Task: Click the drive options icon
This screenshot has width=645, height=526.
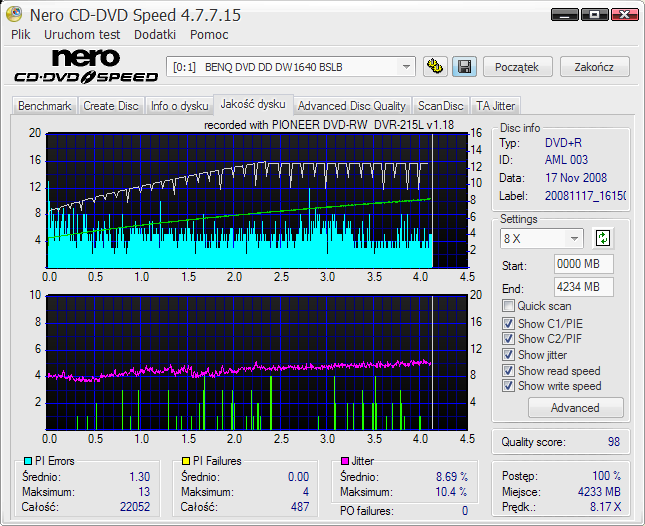Action: tap(435, 67)
